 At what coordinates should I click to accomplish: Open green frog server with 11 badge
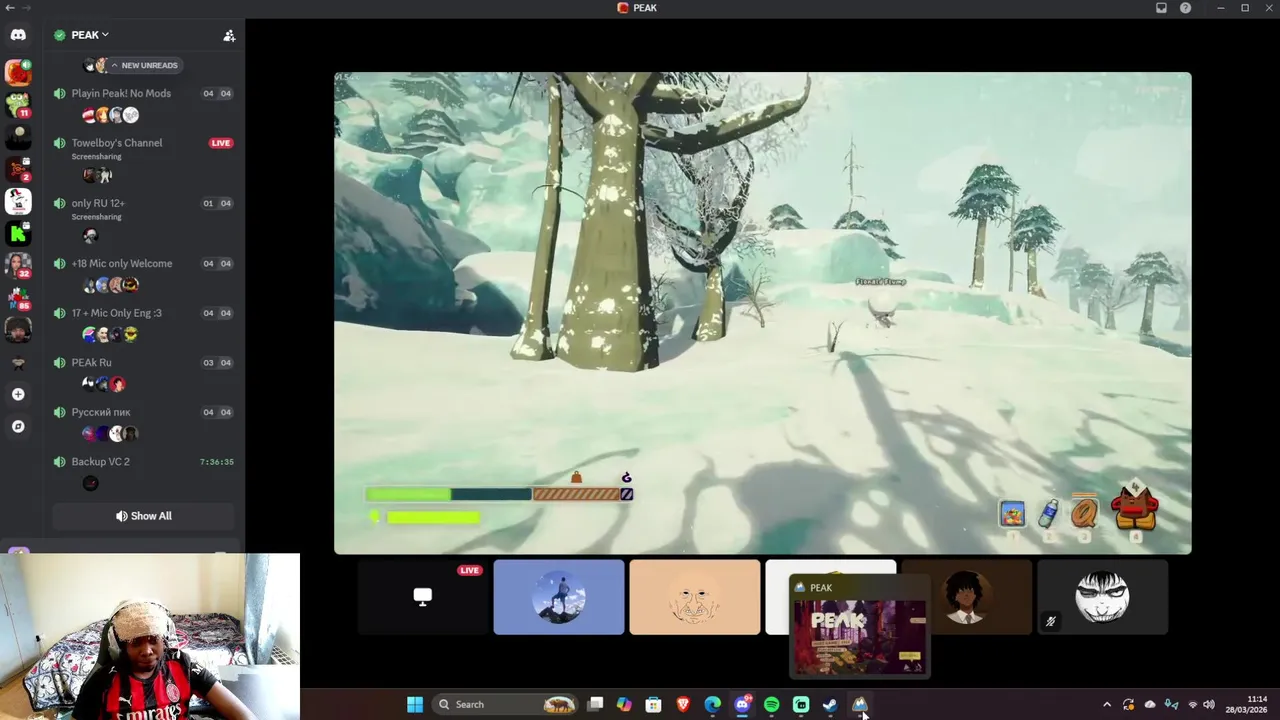coord(18,104)
